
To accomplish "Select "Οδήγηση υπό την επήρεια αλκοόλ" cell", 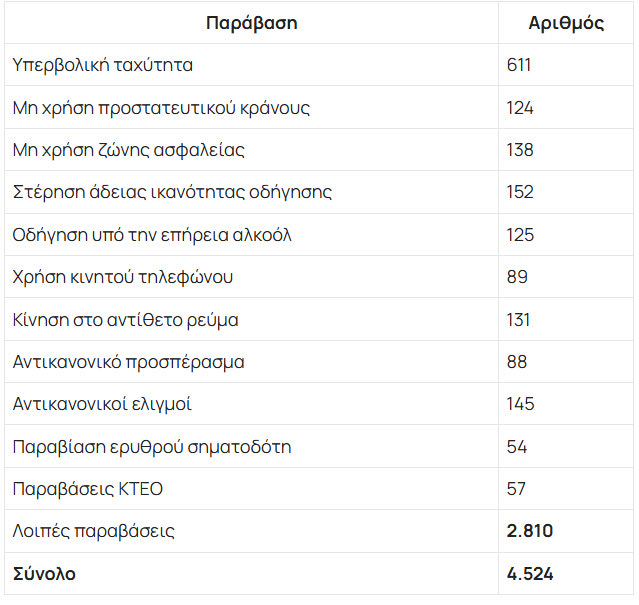I will [x=152, y=235].
